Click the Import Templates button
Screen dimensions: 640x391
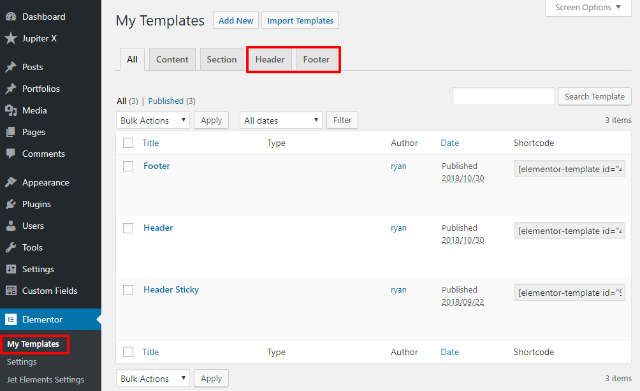(x=300, y=20)
